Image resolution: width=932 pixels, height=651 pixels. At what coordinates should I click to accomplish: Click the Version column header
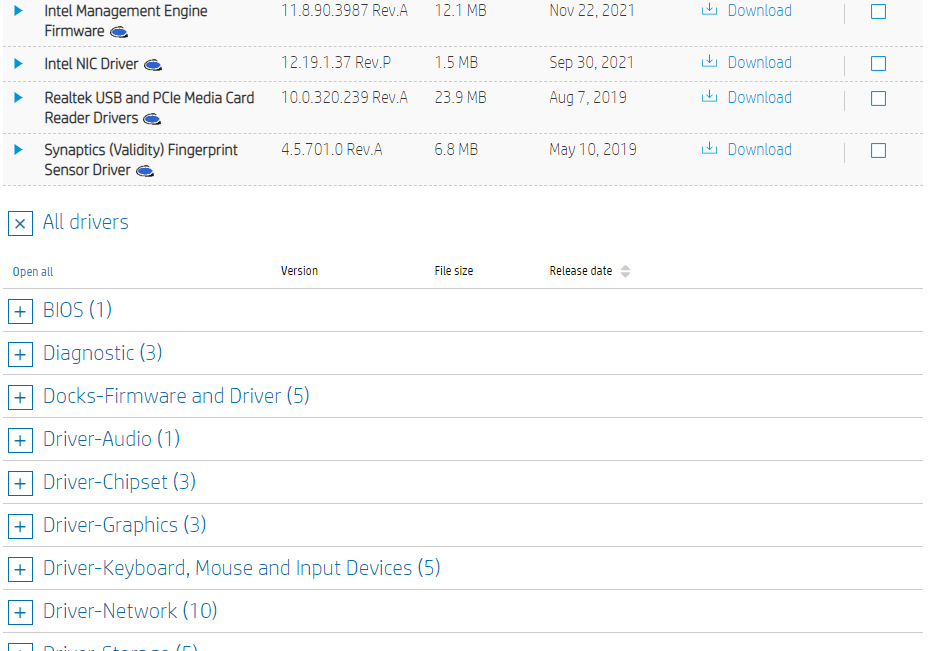tap(299, 271)
